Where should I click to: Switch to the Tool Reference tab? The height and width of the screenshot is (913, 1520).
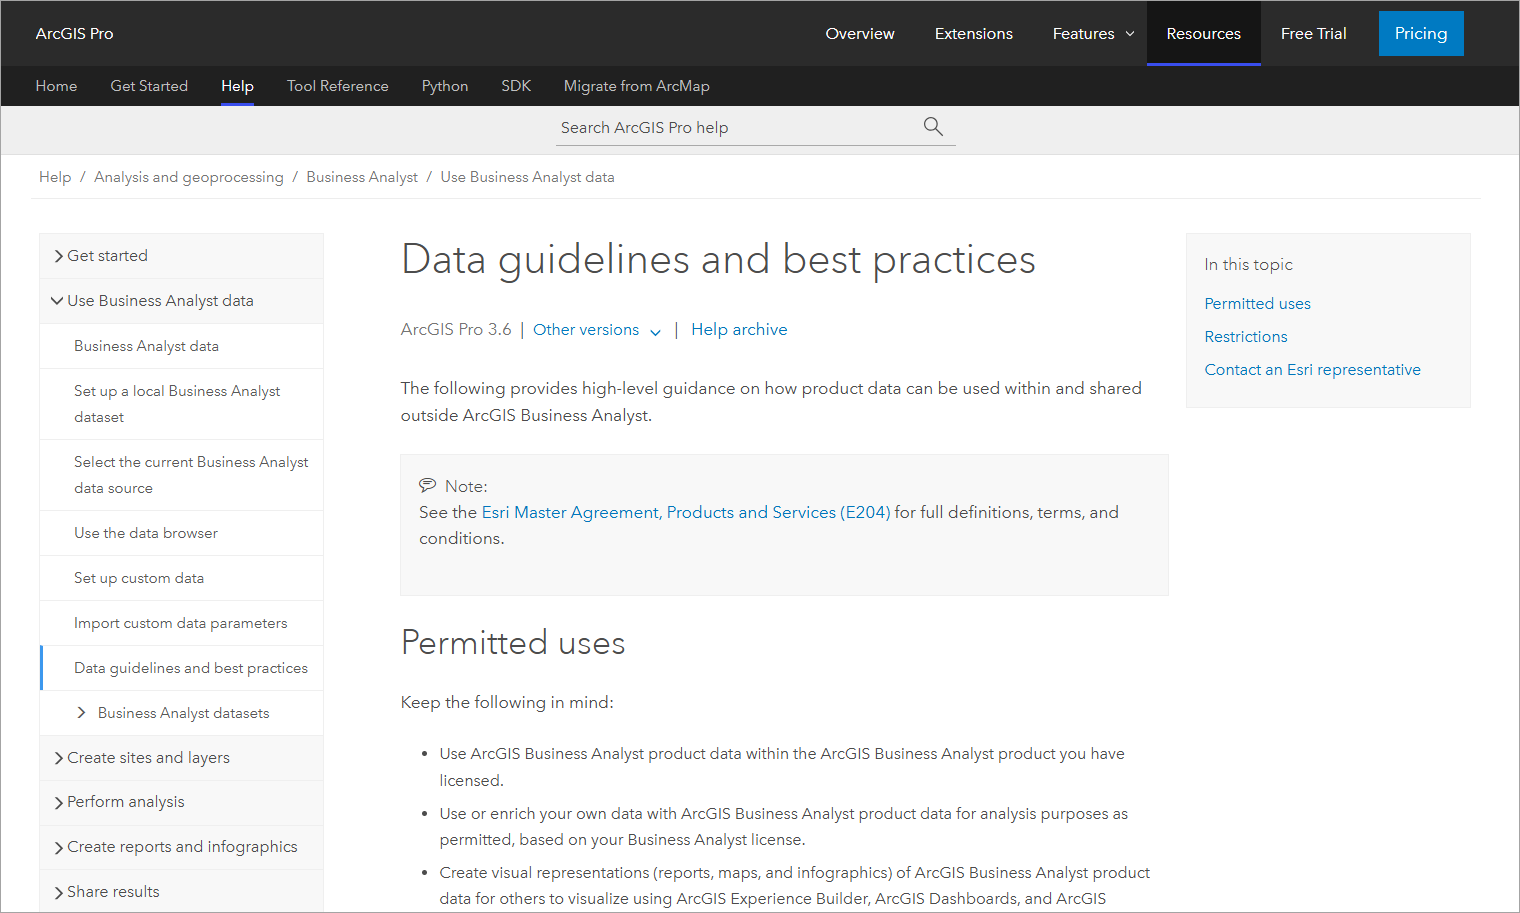click(337, 86)
